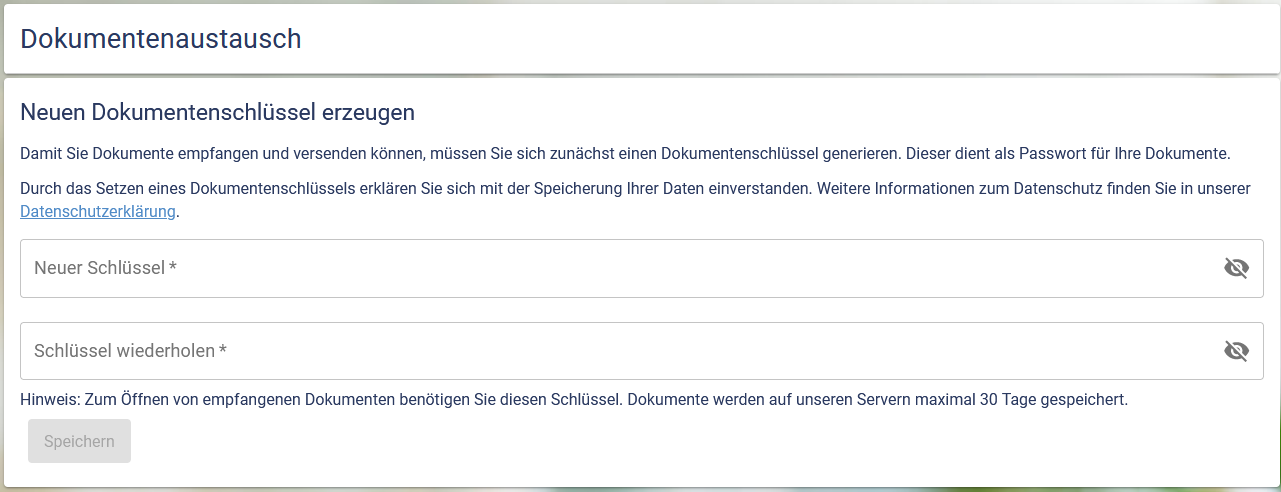Show the Neuer Schlüssel password text
Viewport: 1281px width, 492px height.
(1236, 268)
